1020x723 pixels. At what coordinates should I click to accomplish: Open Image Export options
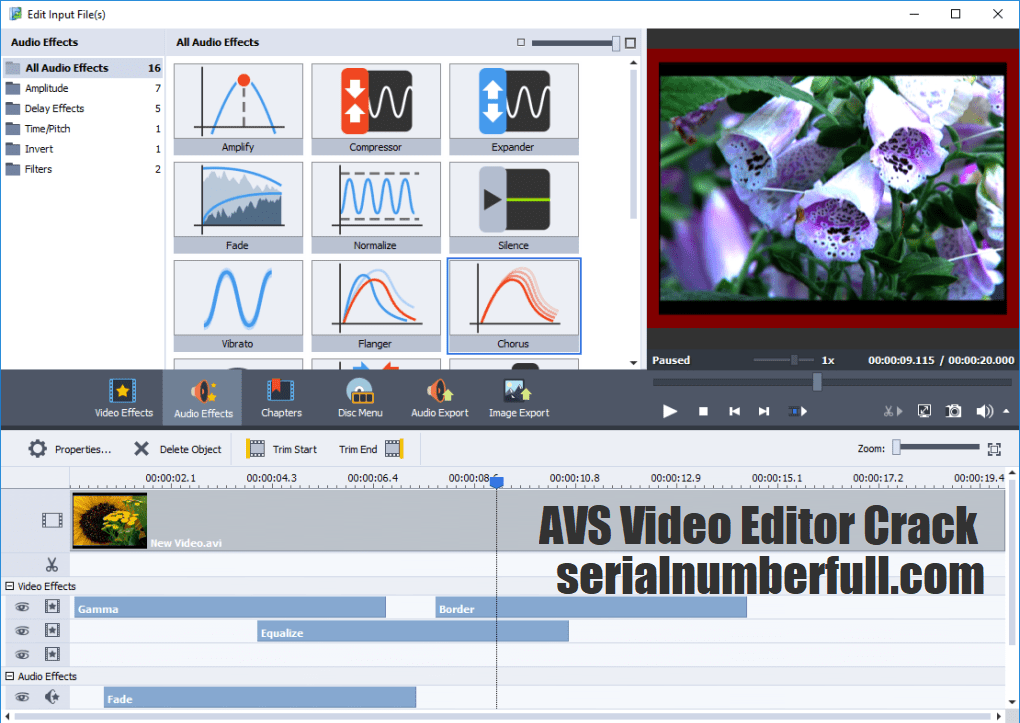[518, 397]
